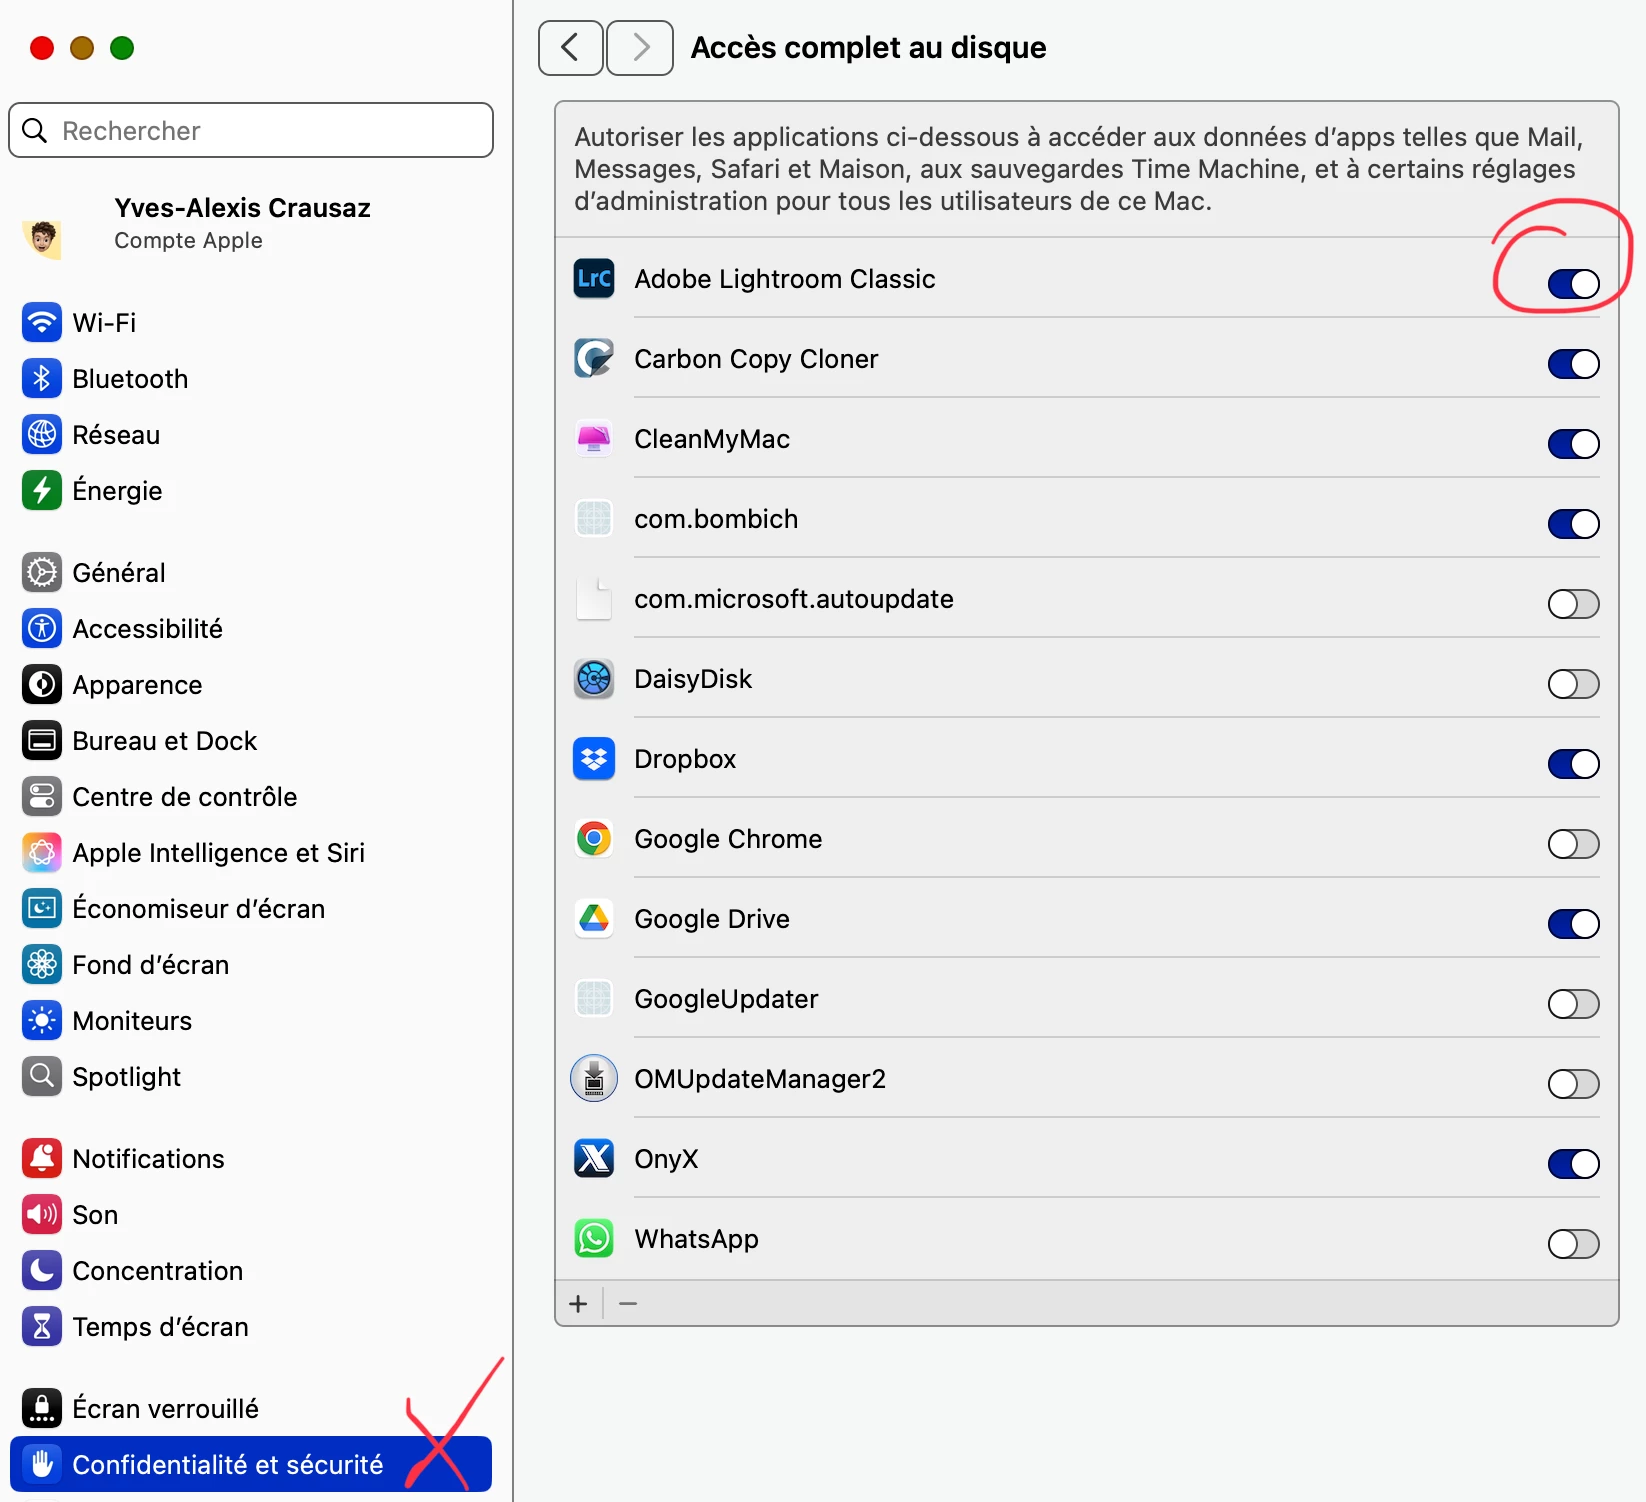Select the Écran verrouillé lock icon
The image size is (1646, 1502).
(42, 1409)
